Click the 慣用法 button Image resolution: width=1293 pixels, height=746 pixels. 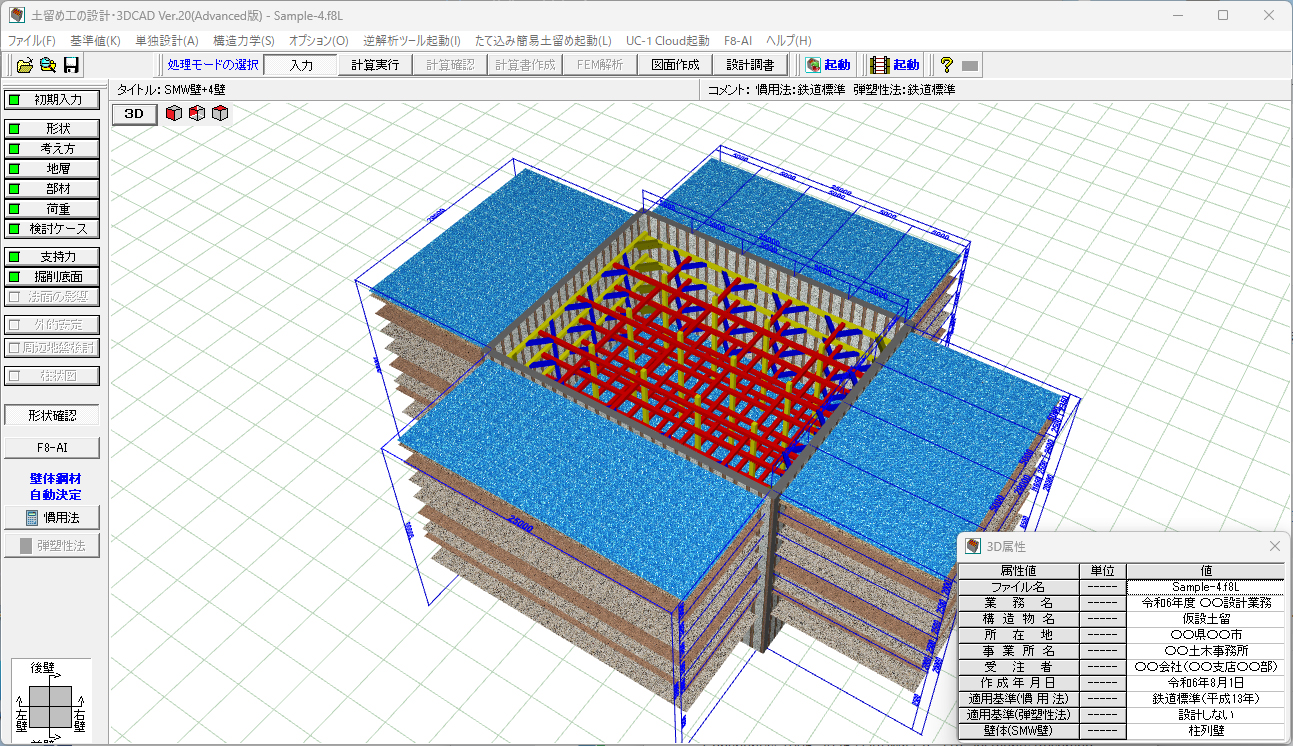[x=52, y=518]
